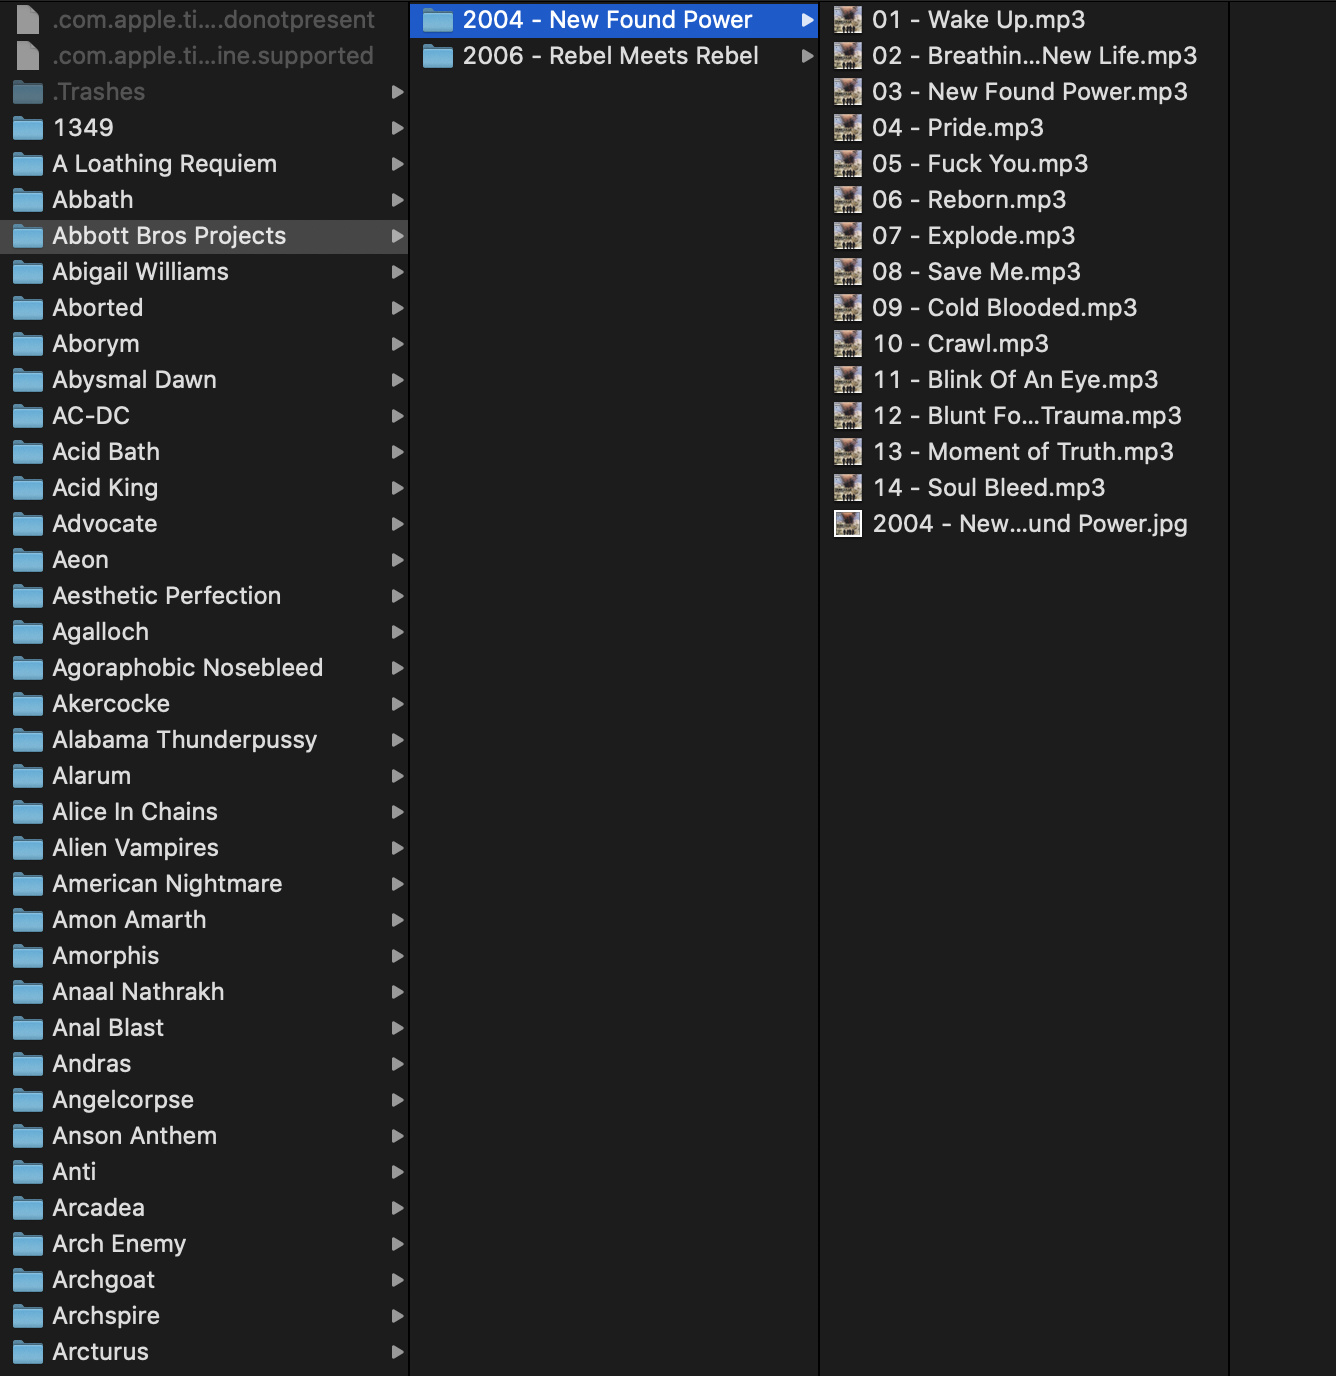Click the folder icon for Abbott Bros Projects

[28, 236]
